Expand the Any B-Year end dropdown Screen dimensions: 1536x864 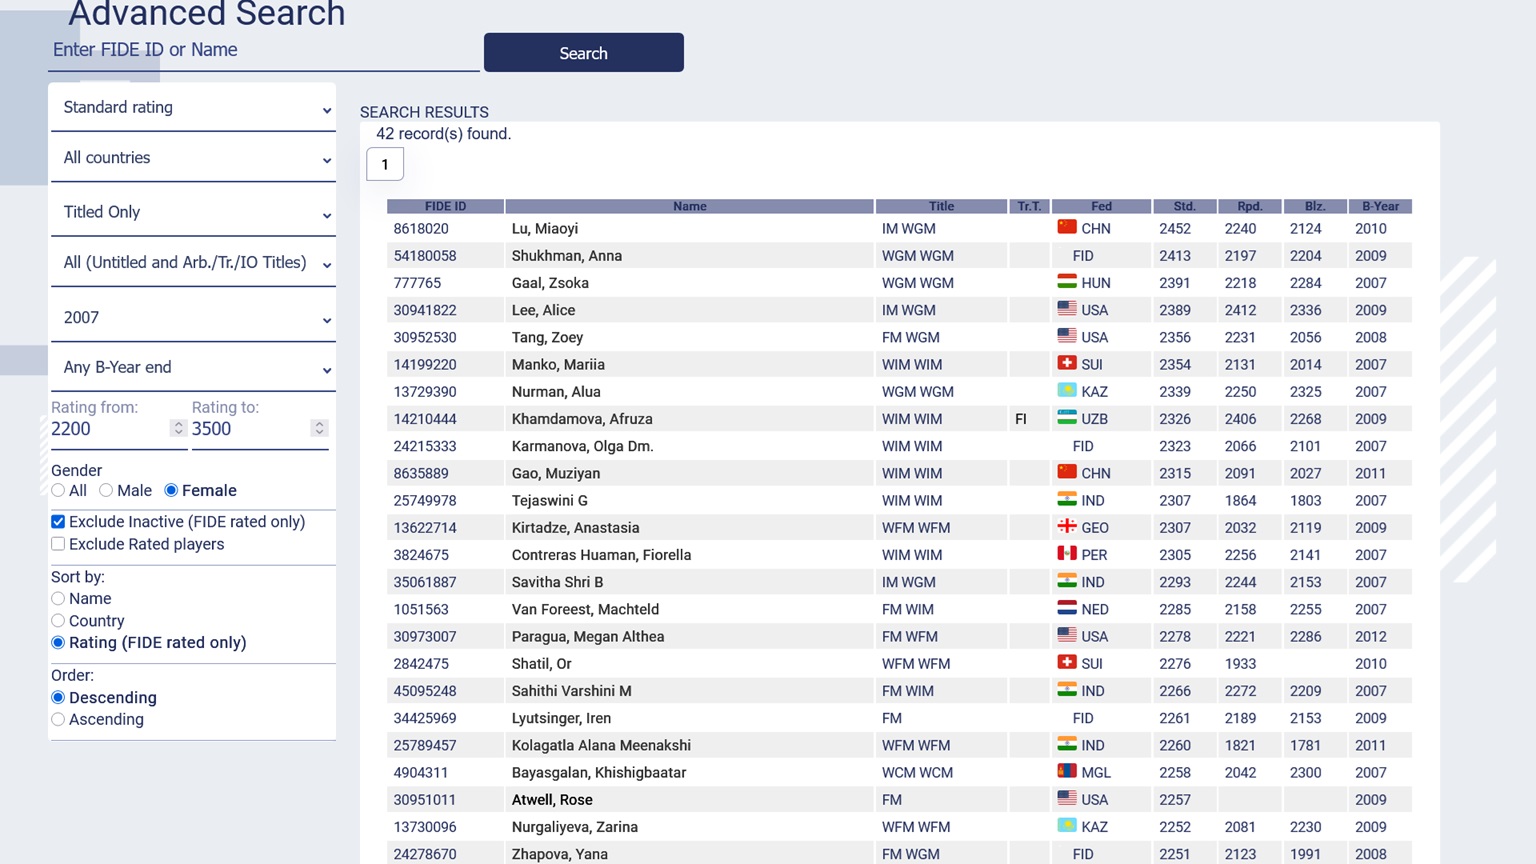pyautogui.click(x=193, y=368)
